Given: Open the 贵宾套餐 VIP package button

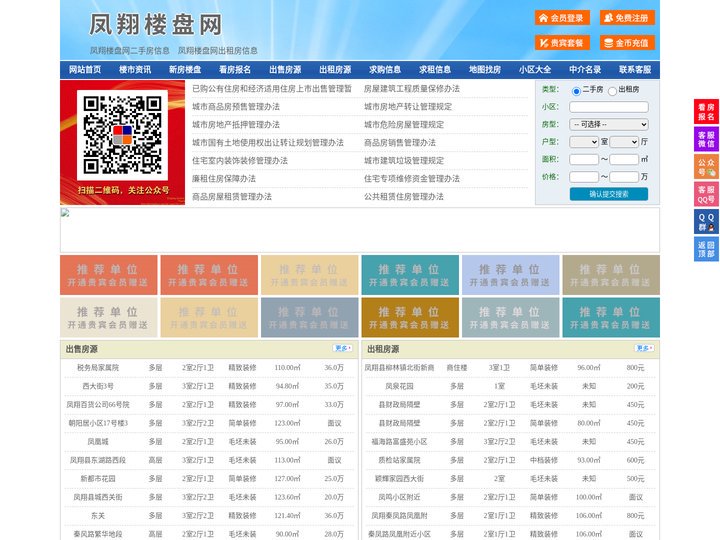Looking at the screenshot, I should coord(562,43).
